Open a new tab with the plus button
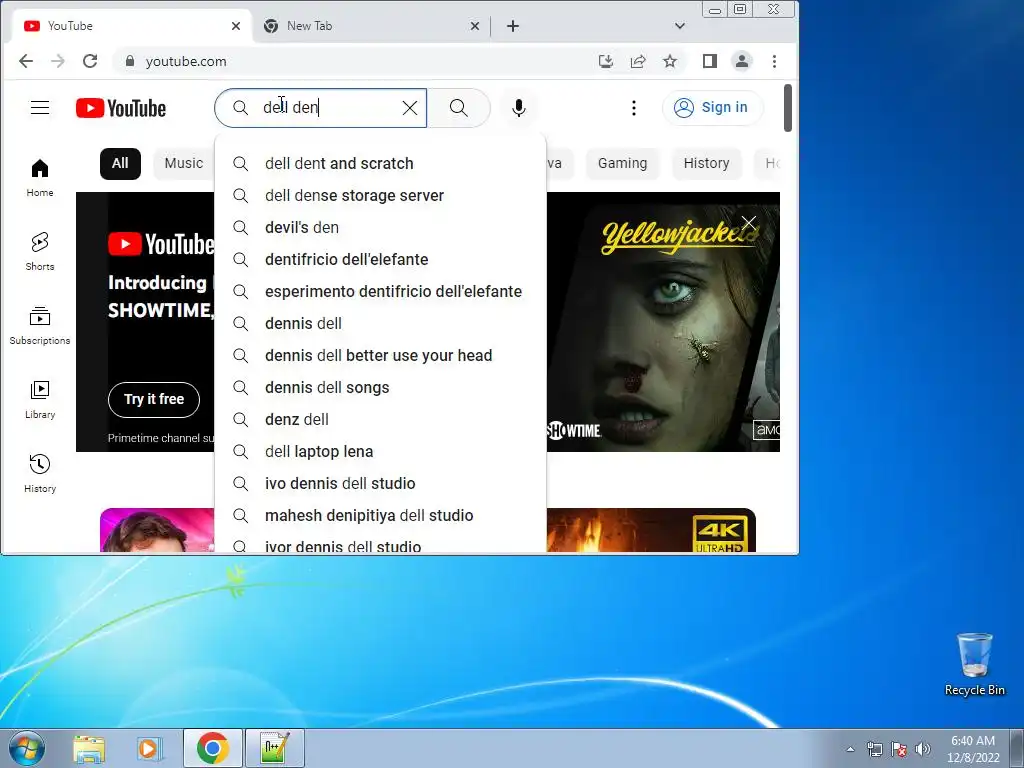Screen dimensions: 1024x768 513,26
